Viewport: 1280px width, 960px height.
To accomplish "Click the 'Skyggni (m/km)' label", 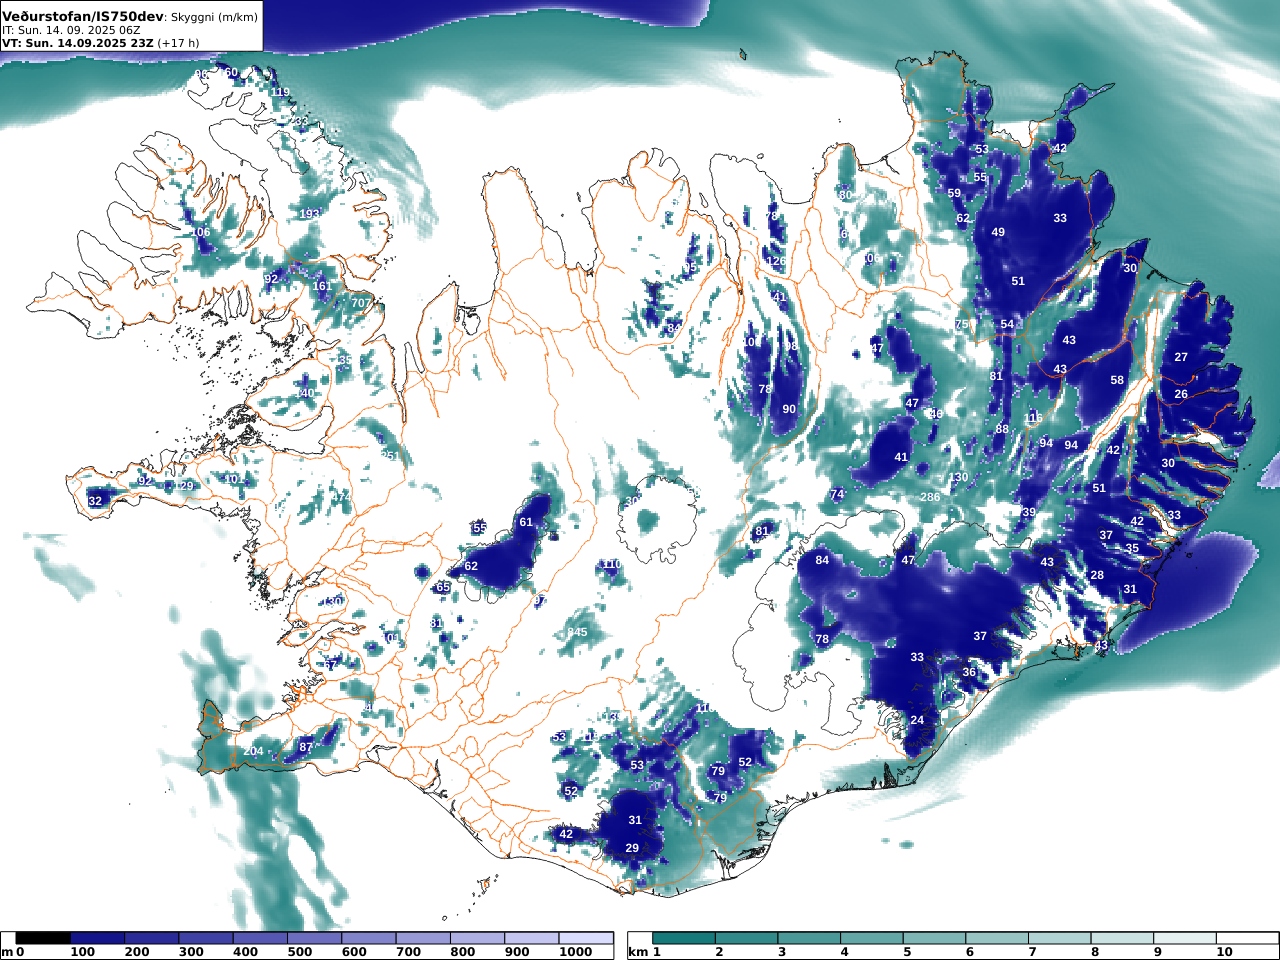I will click(213, 18).
